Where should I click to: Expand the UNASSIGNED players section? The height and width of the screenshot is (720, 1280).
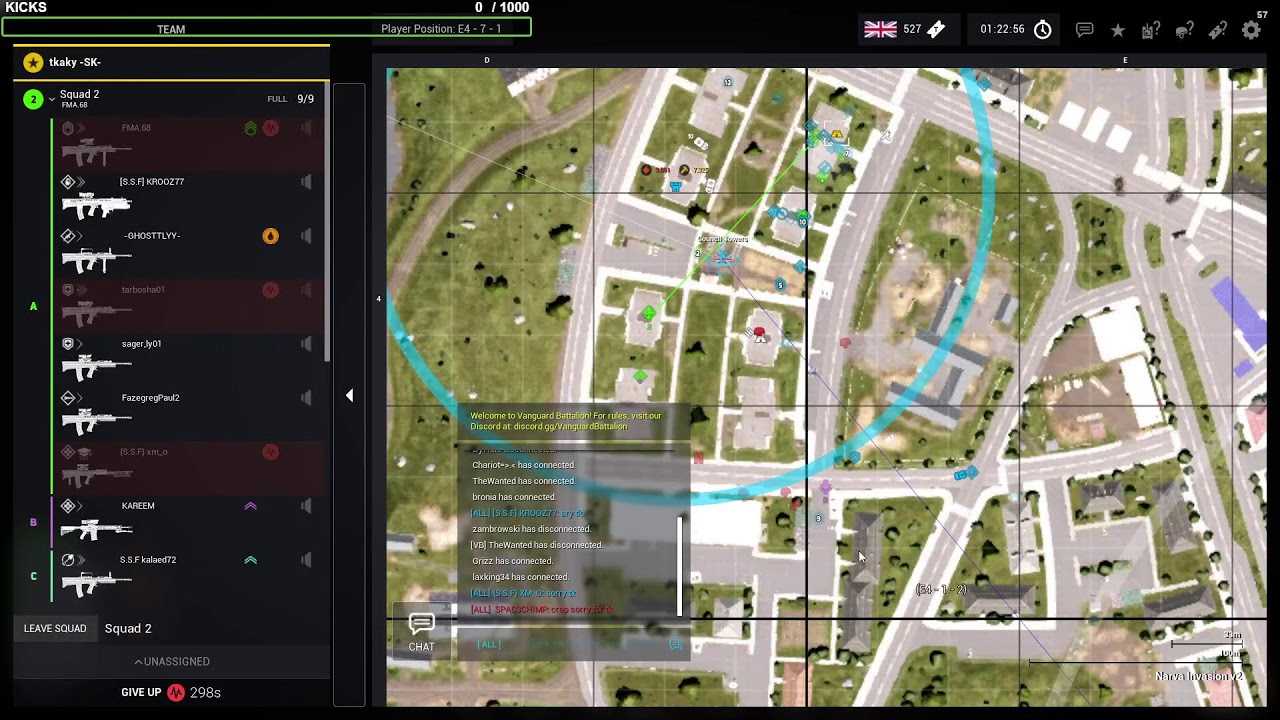point(172,662)
